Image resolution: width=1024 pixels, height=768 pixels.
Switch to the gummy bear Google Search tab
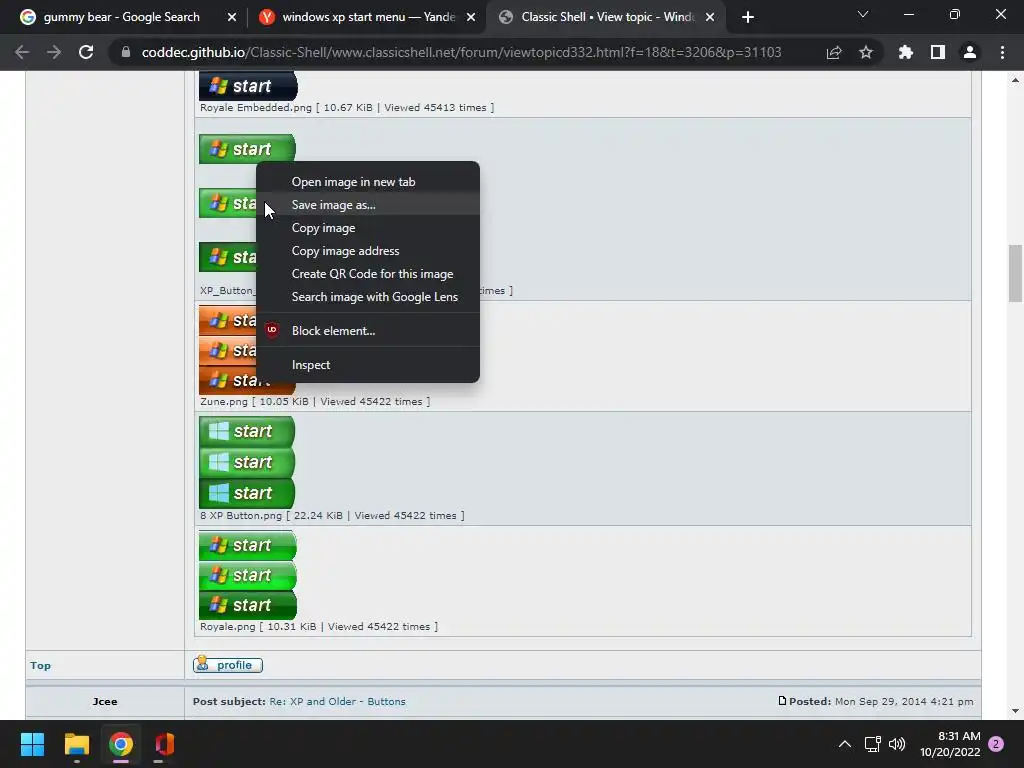coord(121,17)
